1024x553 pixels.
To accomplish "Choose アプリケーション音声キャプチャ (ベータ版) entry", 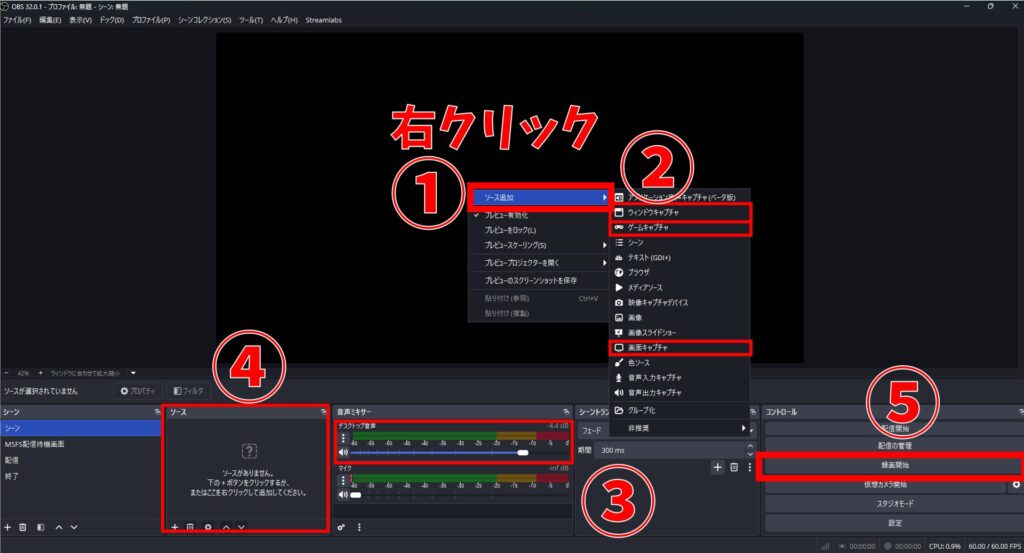I will pyautogui.click(x=679, y=197).
